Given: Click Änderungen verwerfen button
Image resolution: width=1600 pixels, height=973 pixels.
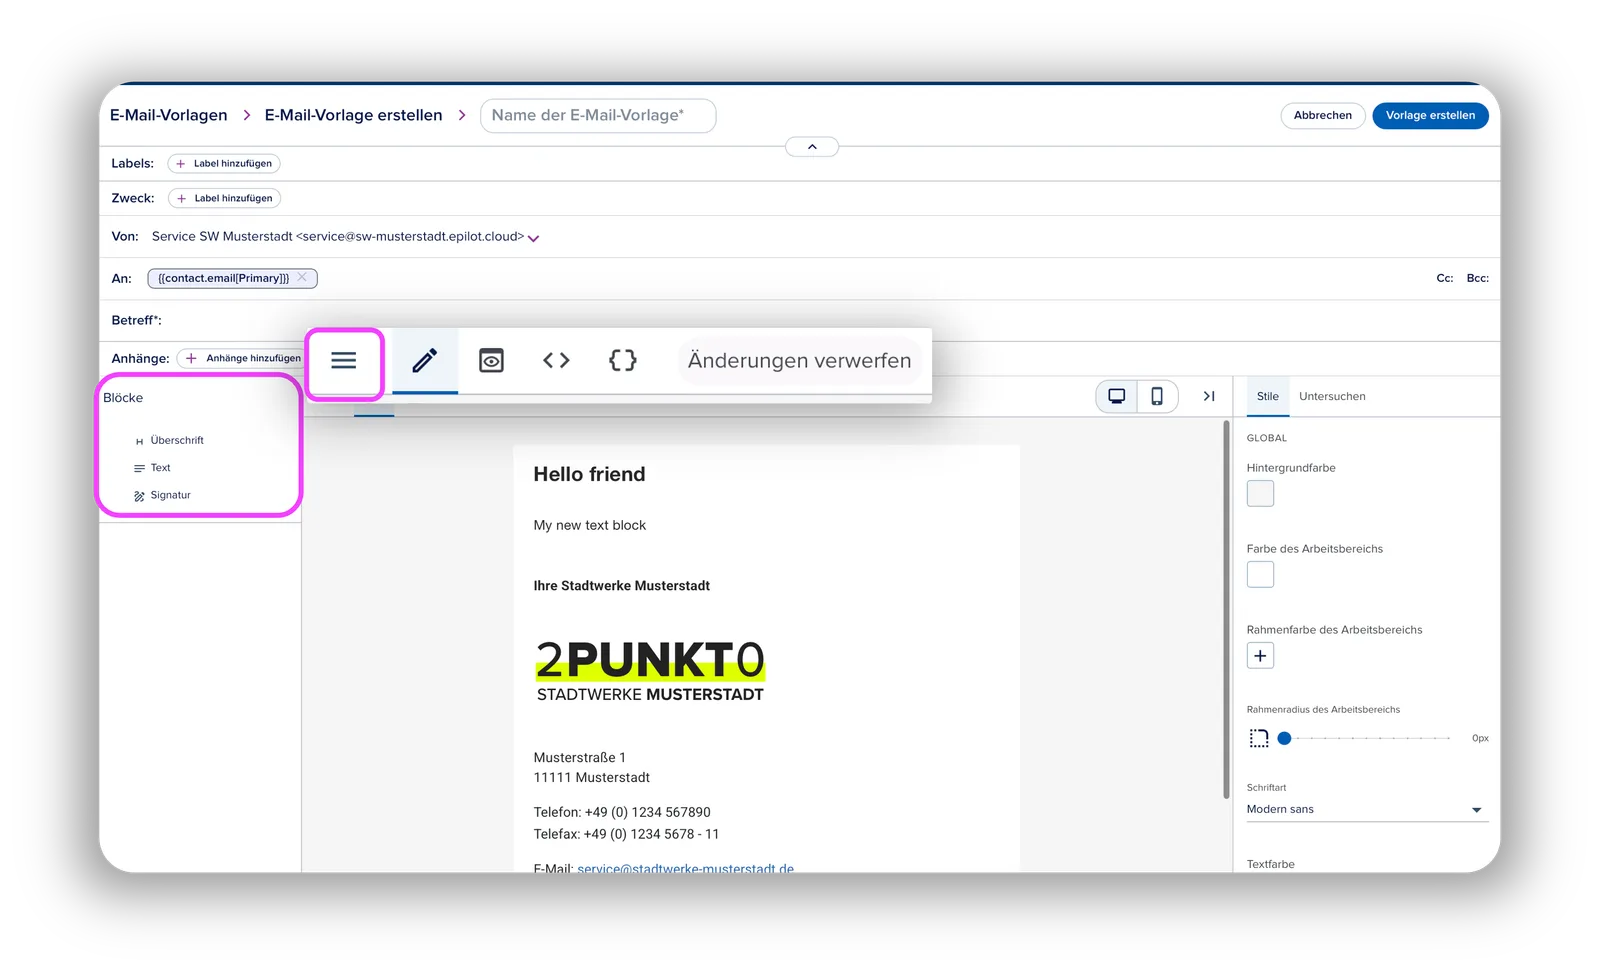Looking at the screenshot, I should tap(800, 360).
